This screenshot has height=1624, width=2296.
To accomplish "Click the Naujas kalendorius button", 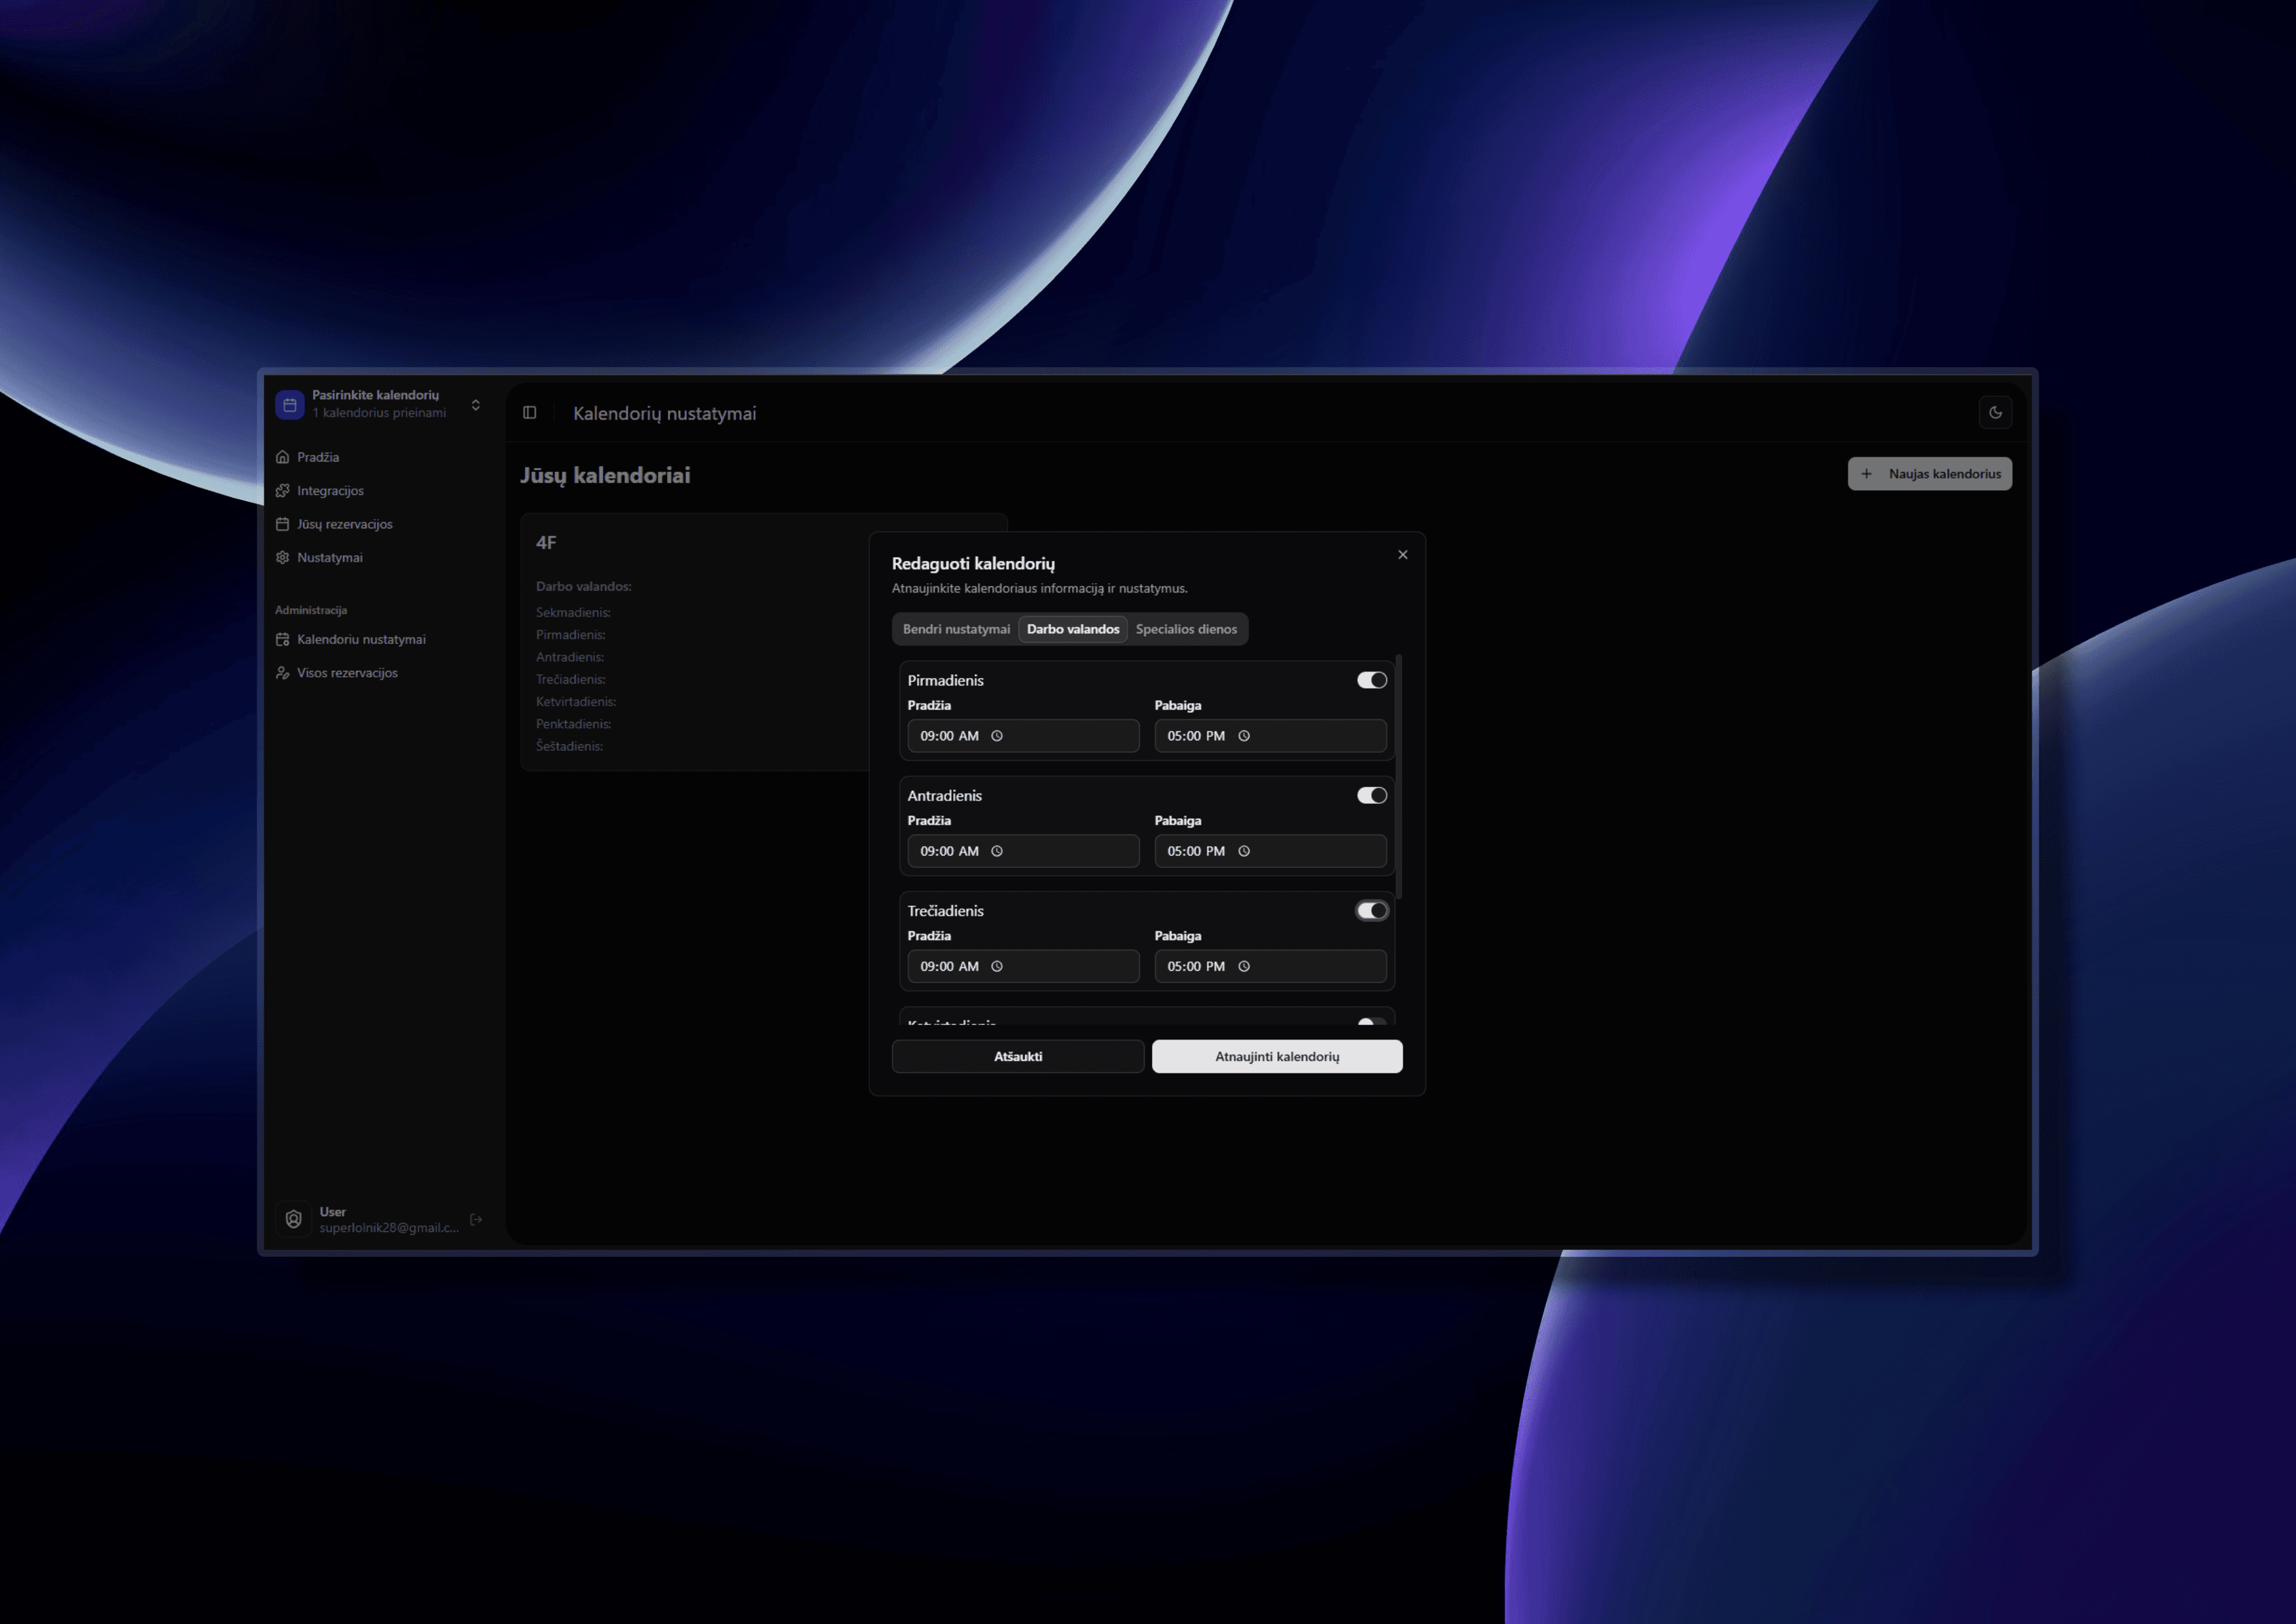I will tap(1929, 474).
